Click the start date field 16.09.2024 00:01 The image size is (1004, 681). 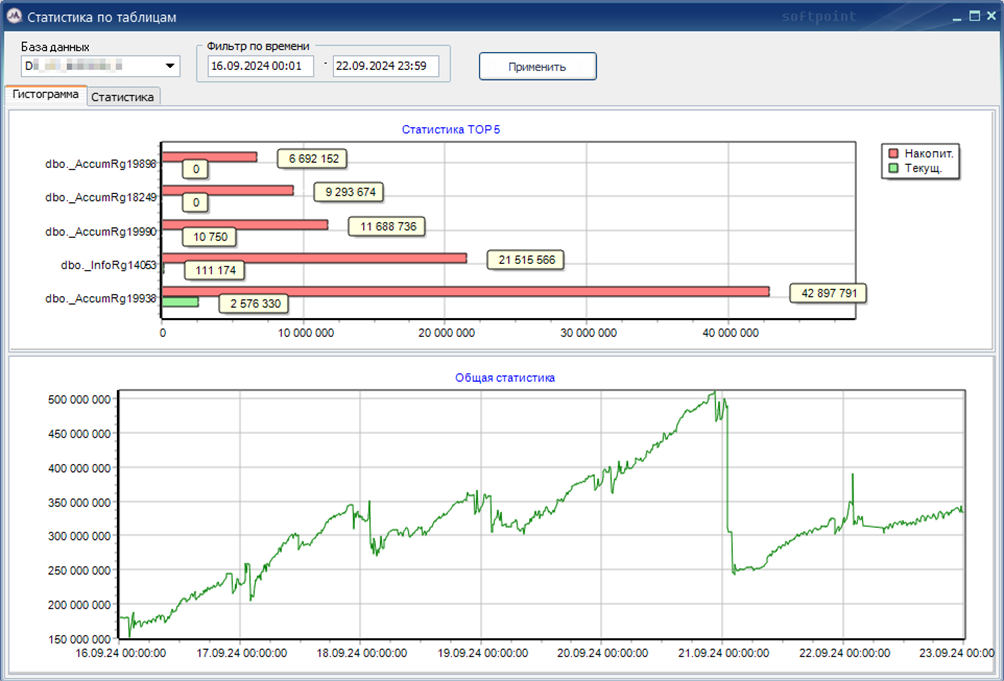point(260,66)
